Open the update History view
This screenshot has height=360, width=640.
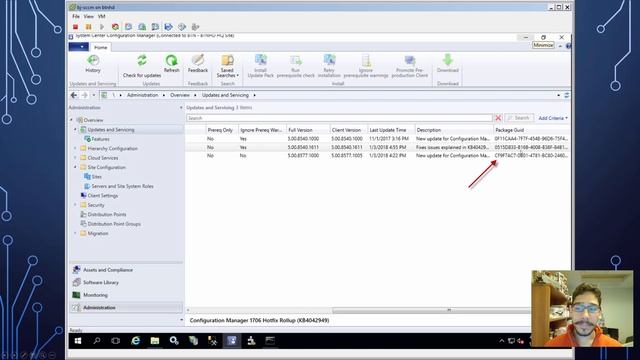click(93, 64)
